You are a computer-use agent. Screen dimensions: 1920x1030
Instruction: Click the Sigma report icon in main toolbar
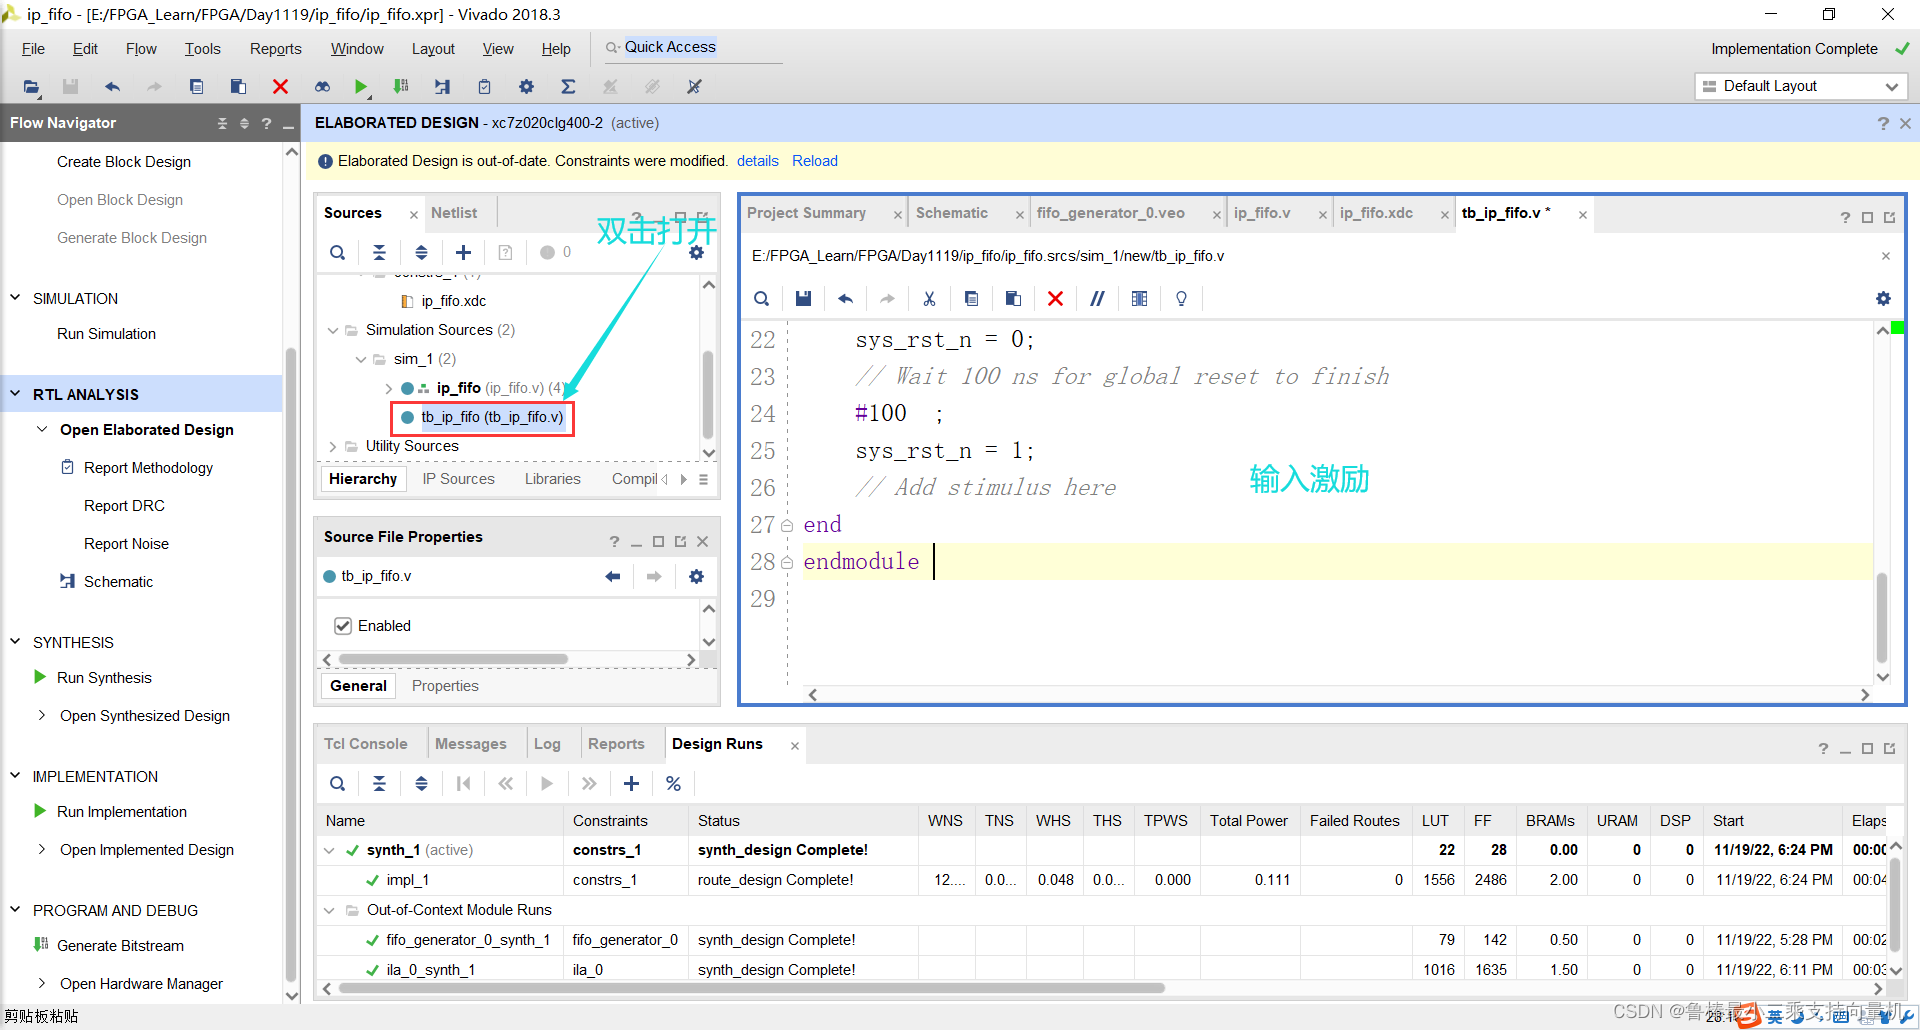click(568, 87)
